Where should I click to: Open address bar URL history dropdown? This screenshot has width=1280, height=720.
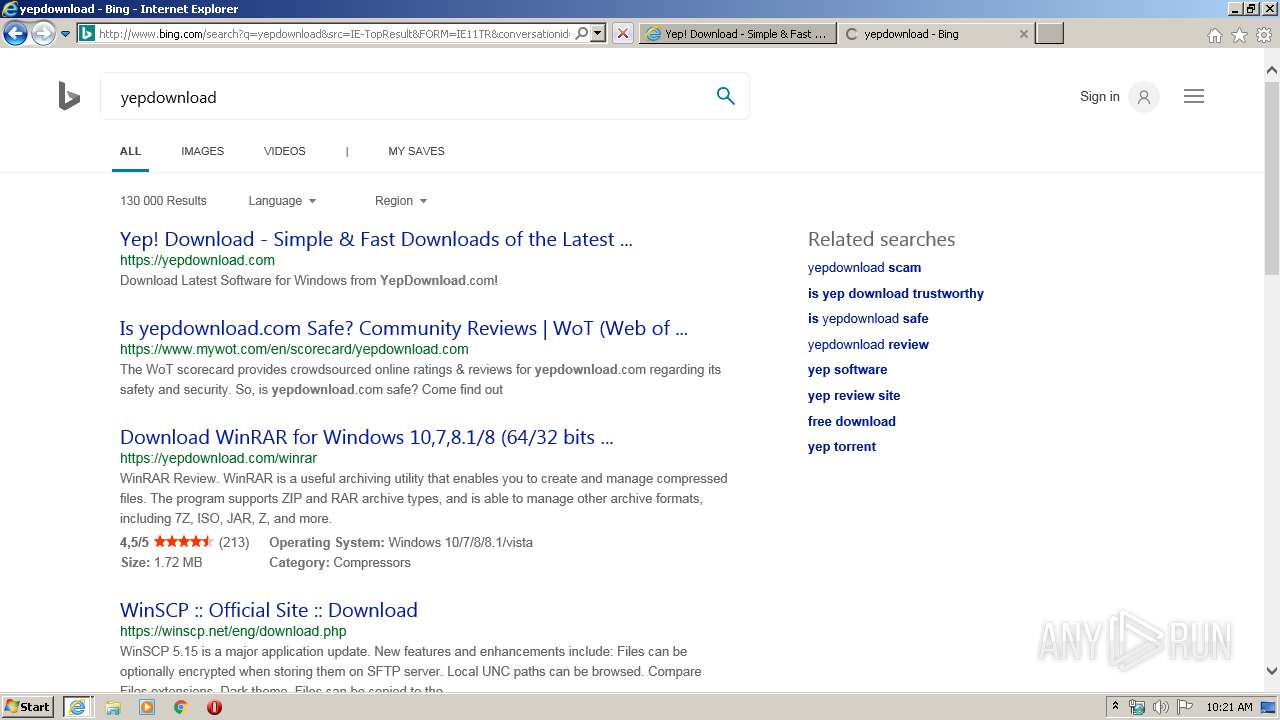pyautogui.click(x=598, y=34)
